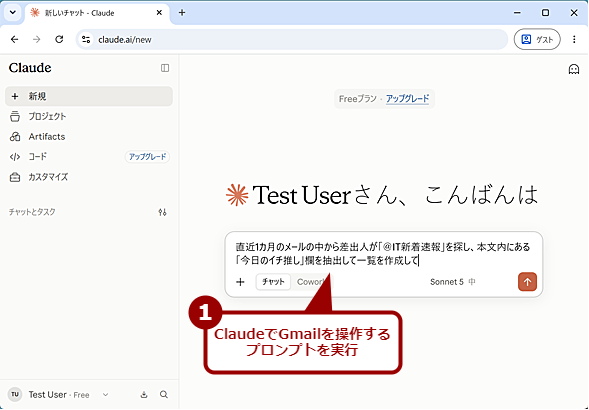Click the チャットとタスク section label
The height and width of the screenshot is (410, 589).
(32, 212)
